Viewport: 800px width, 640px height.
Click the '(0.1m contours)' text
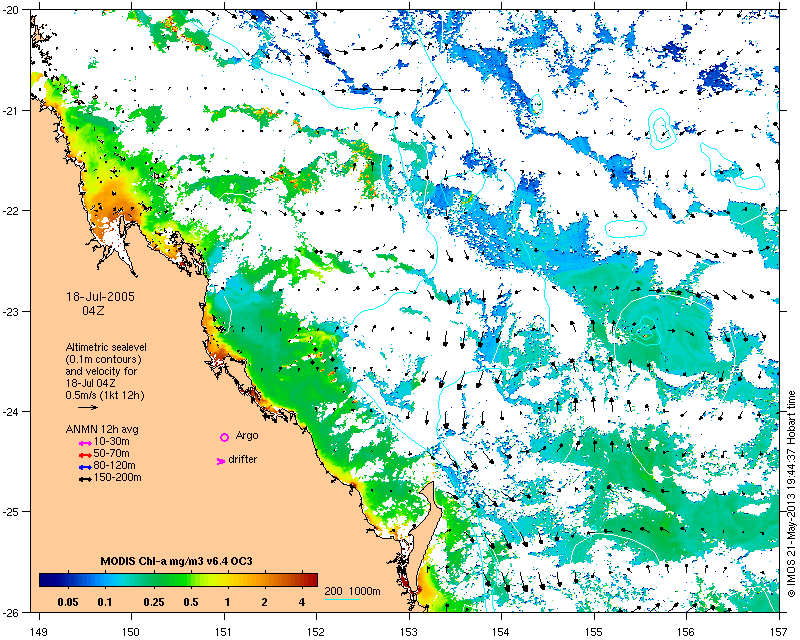click(104, 359)
